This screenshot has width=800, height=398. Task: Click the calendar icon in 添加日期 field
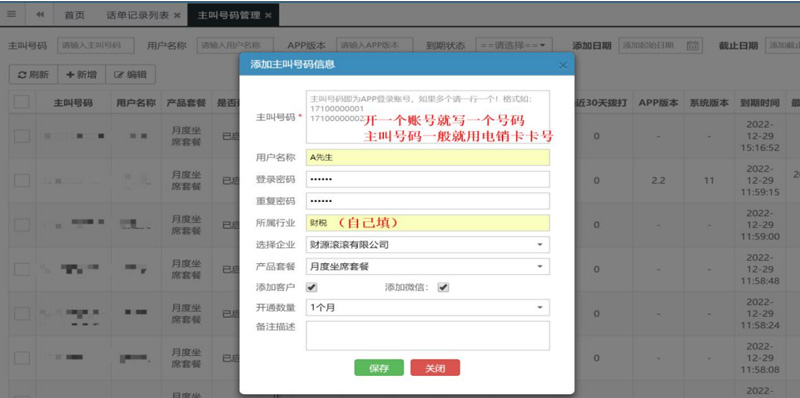692,45
